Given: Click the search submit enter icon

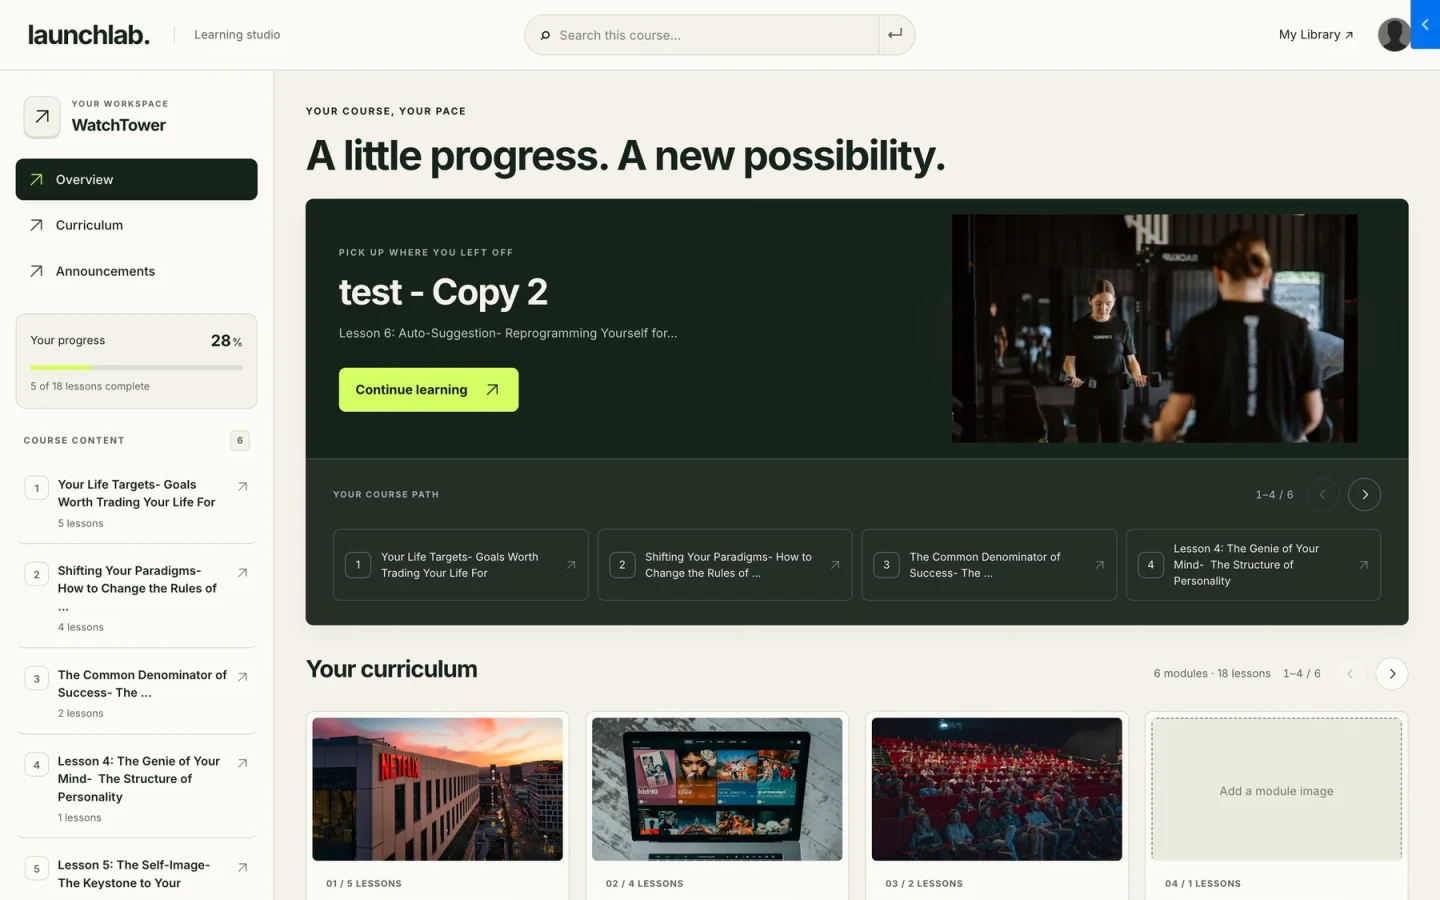Looking at the screenshot, I should pyautogui.click(x=895, y=34).
